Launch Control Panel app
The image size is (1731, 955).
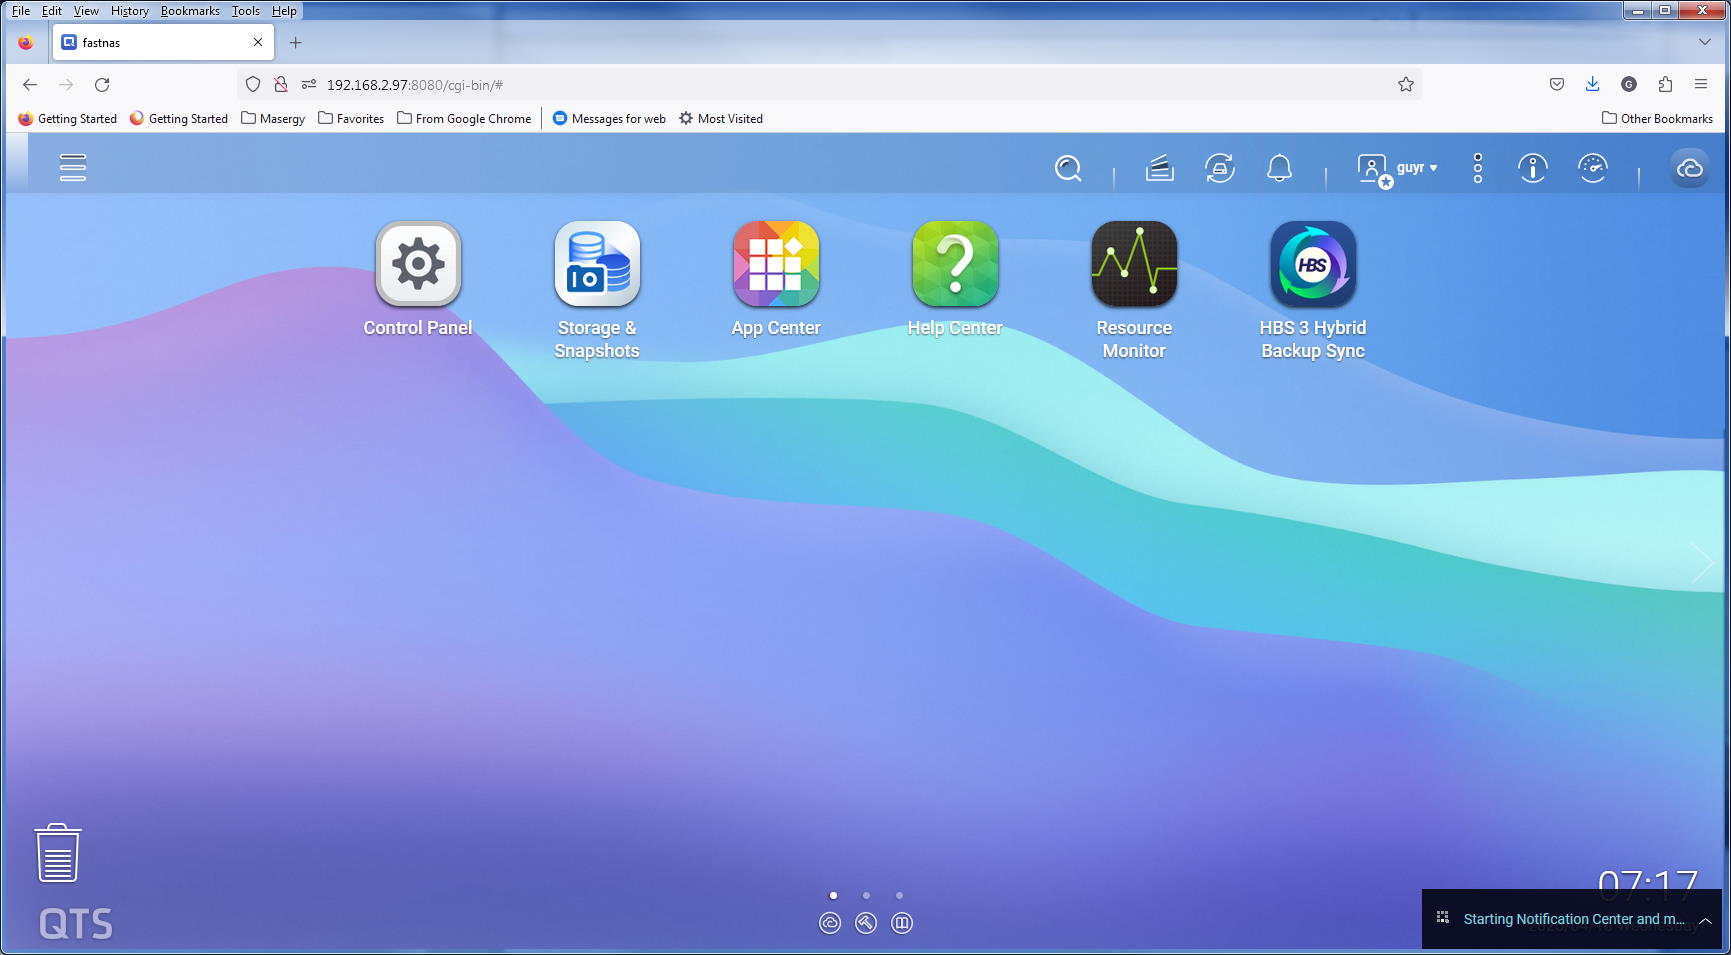tap(418, 279)
